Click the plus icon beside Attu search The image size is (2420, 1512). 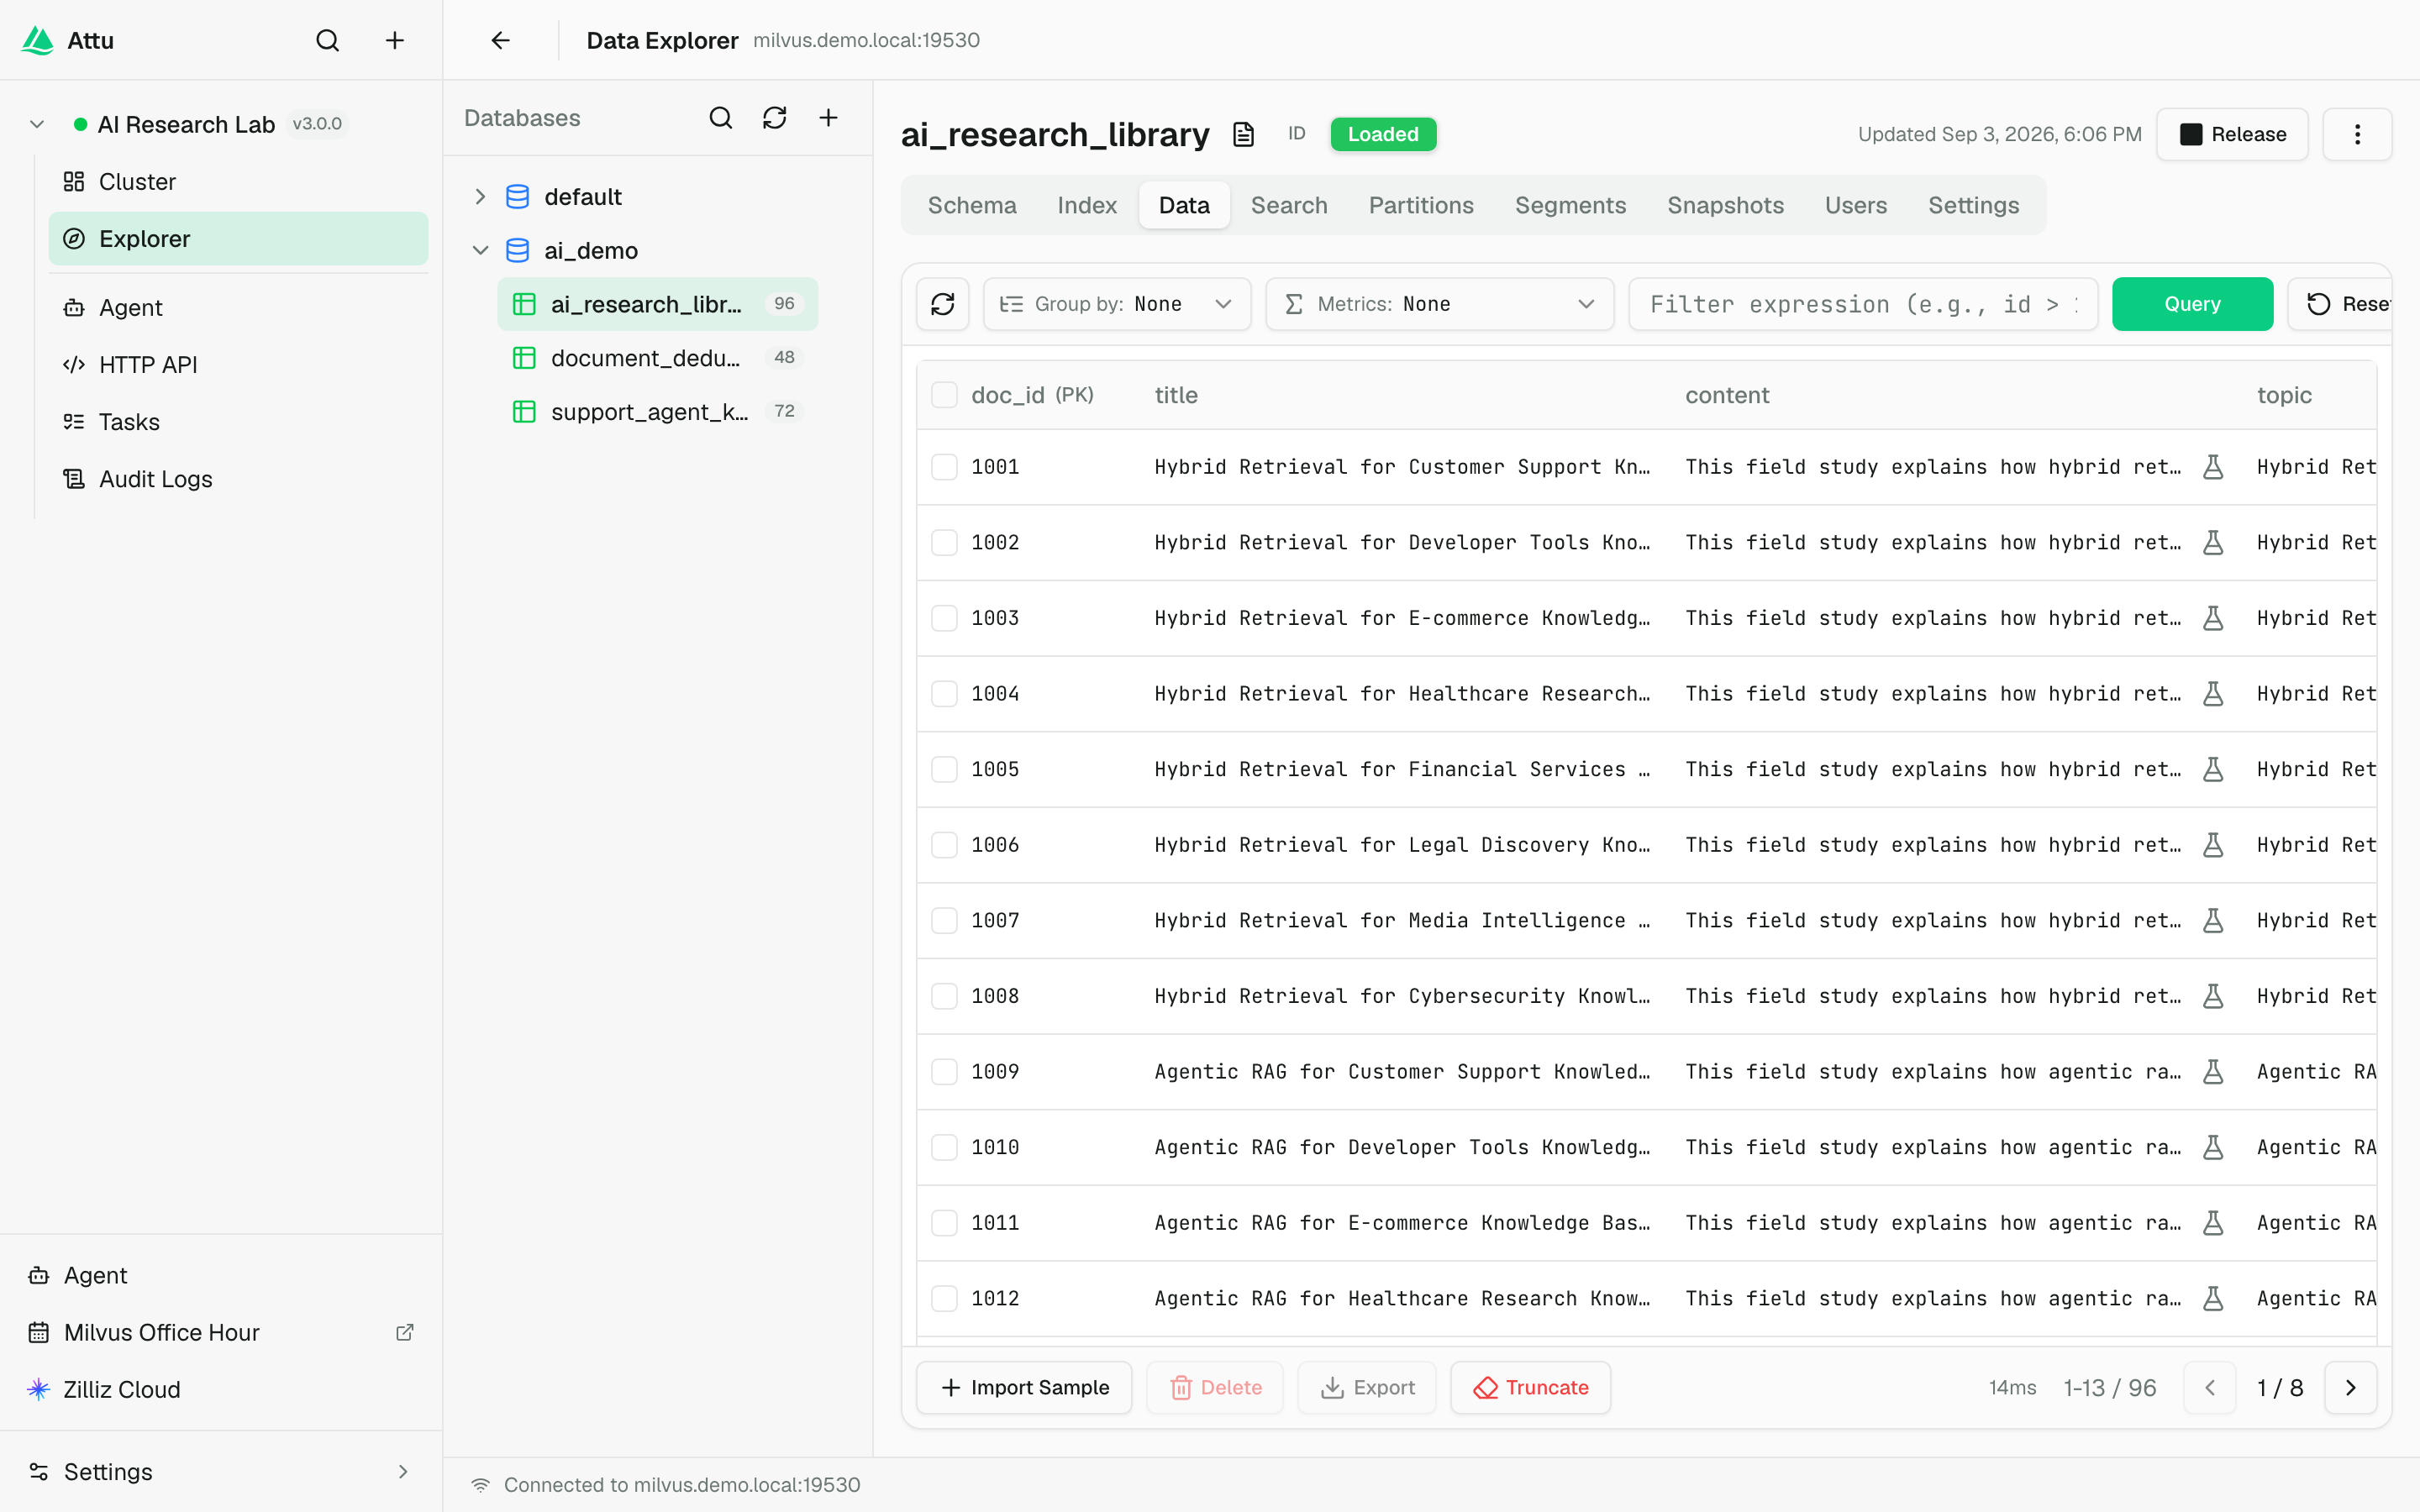tap(395, 40)
